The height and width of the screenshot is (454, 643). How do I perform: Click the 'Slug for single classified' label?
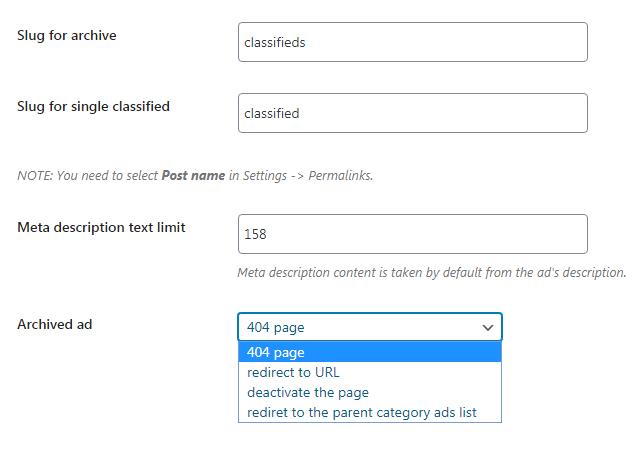(93, 107)
